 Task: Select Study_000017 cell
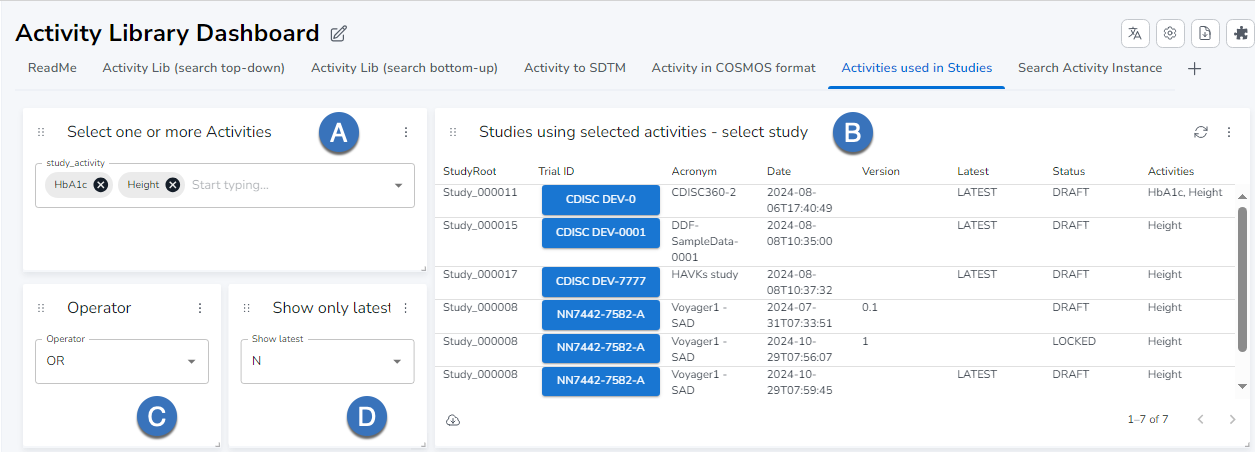coord(480,274)
